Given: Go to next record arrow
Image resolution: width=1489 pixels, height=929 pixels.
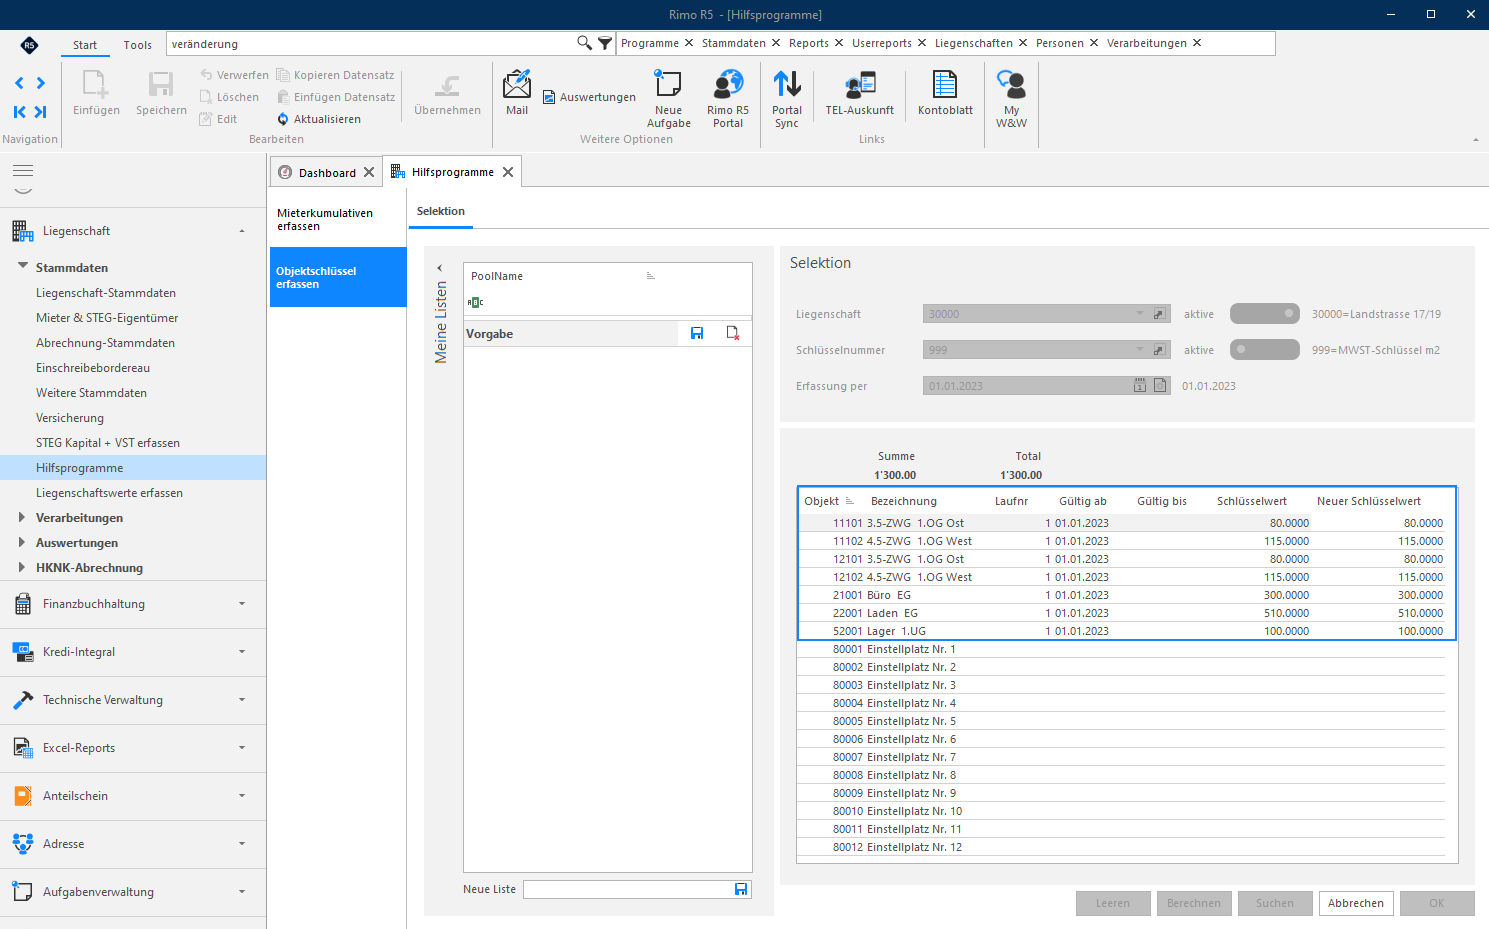Looking at the screenshot, I should pyautogui.click(x=41, y=83).
